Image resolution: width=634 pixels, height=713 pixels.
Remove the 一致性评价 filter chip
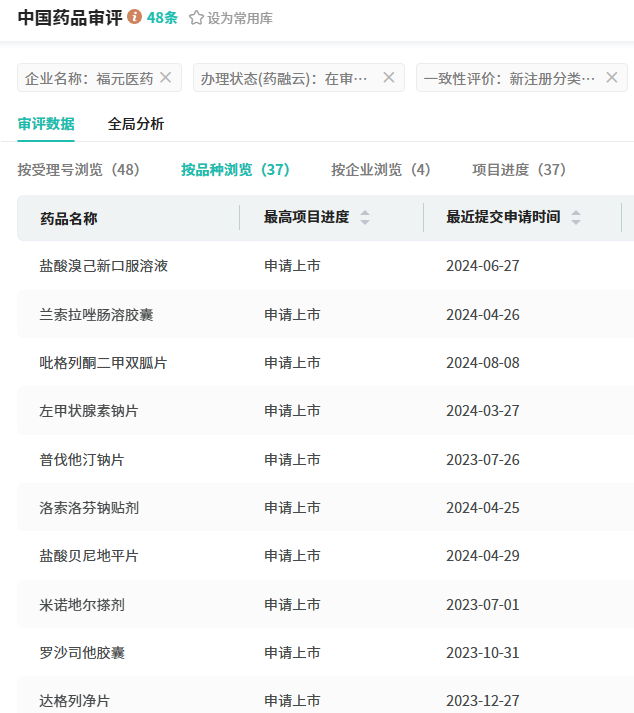612,77
